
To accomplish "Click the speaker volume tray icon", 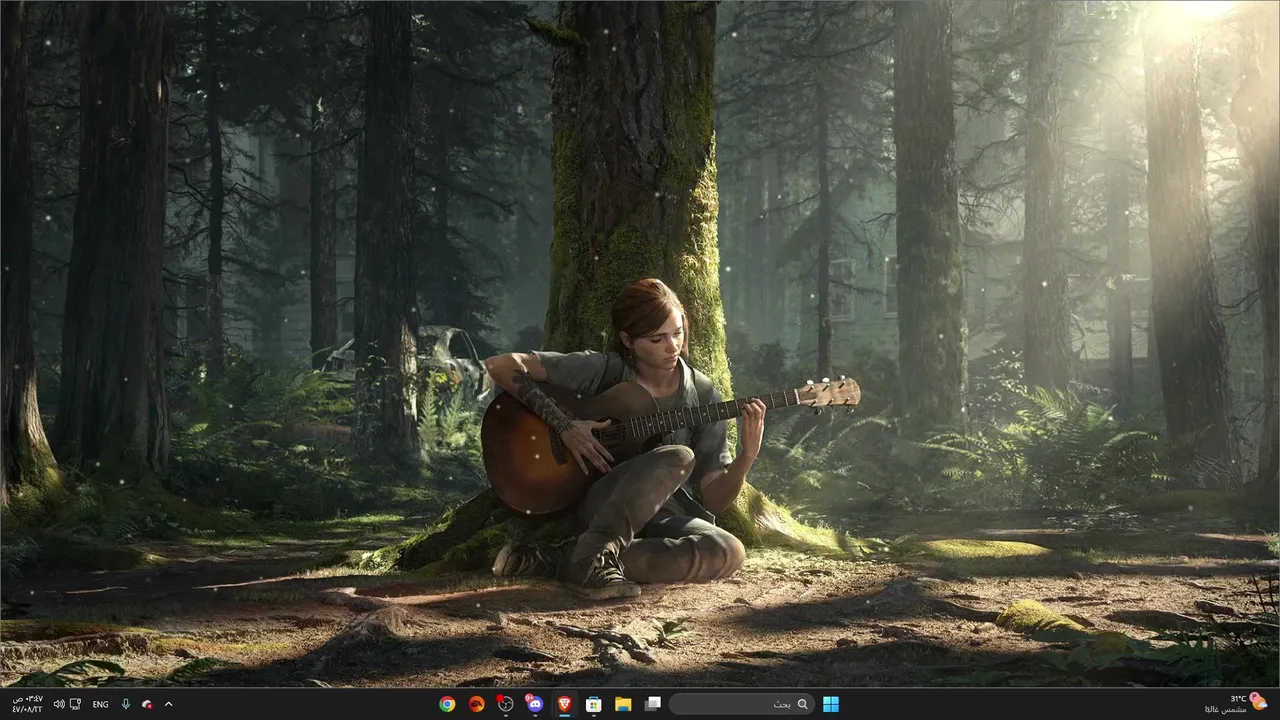I will [x=59, y=704].
